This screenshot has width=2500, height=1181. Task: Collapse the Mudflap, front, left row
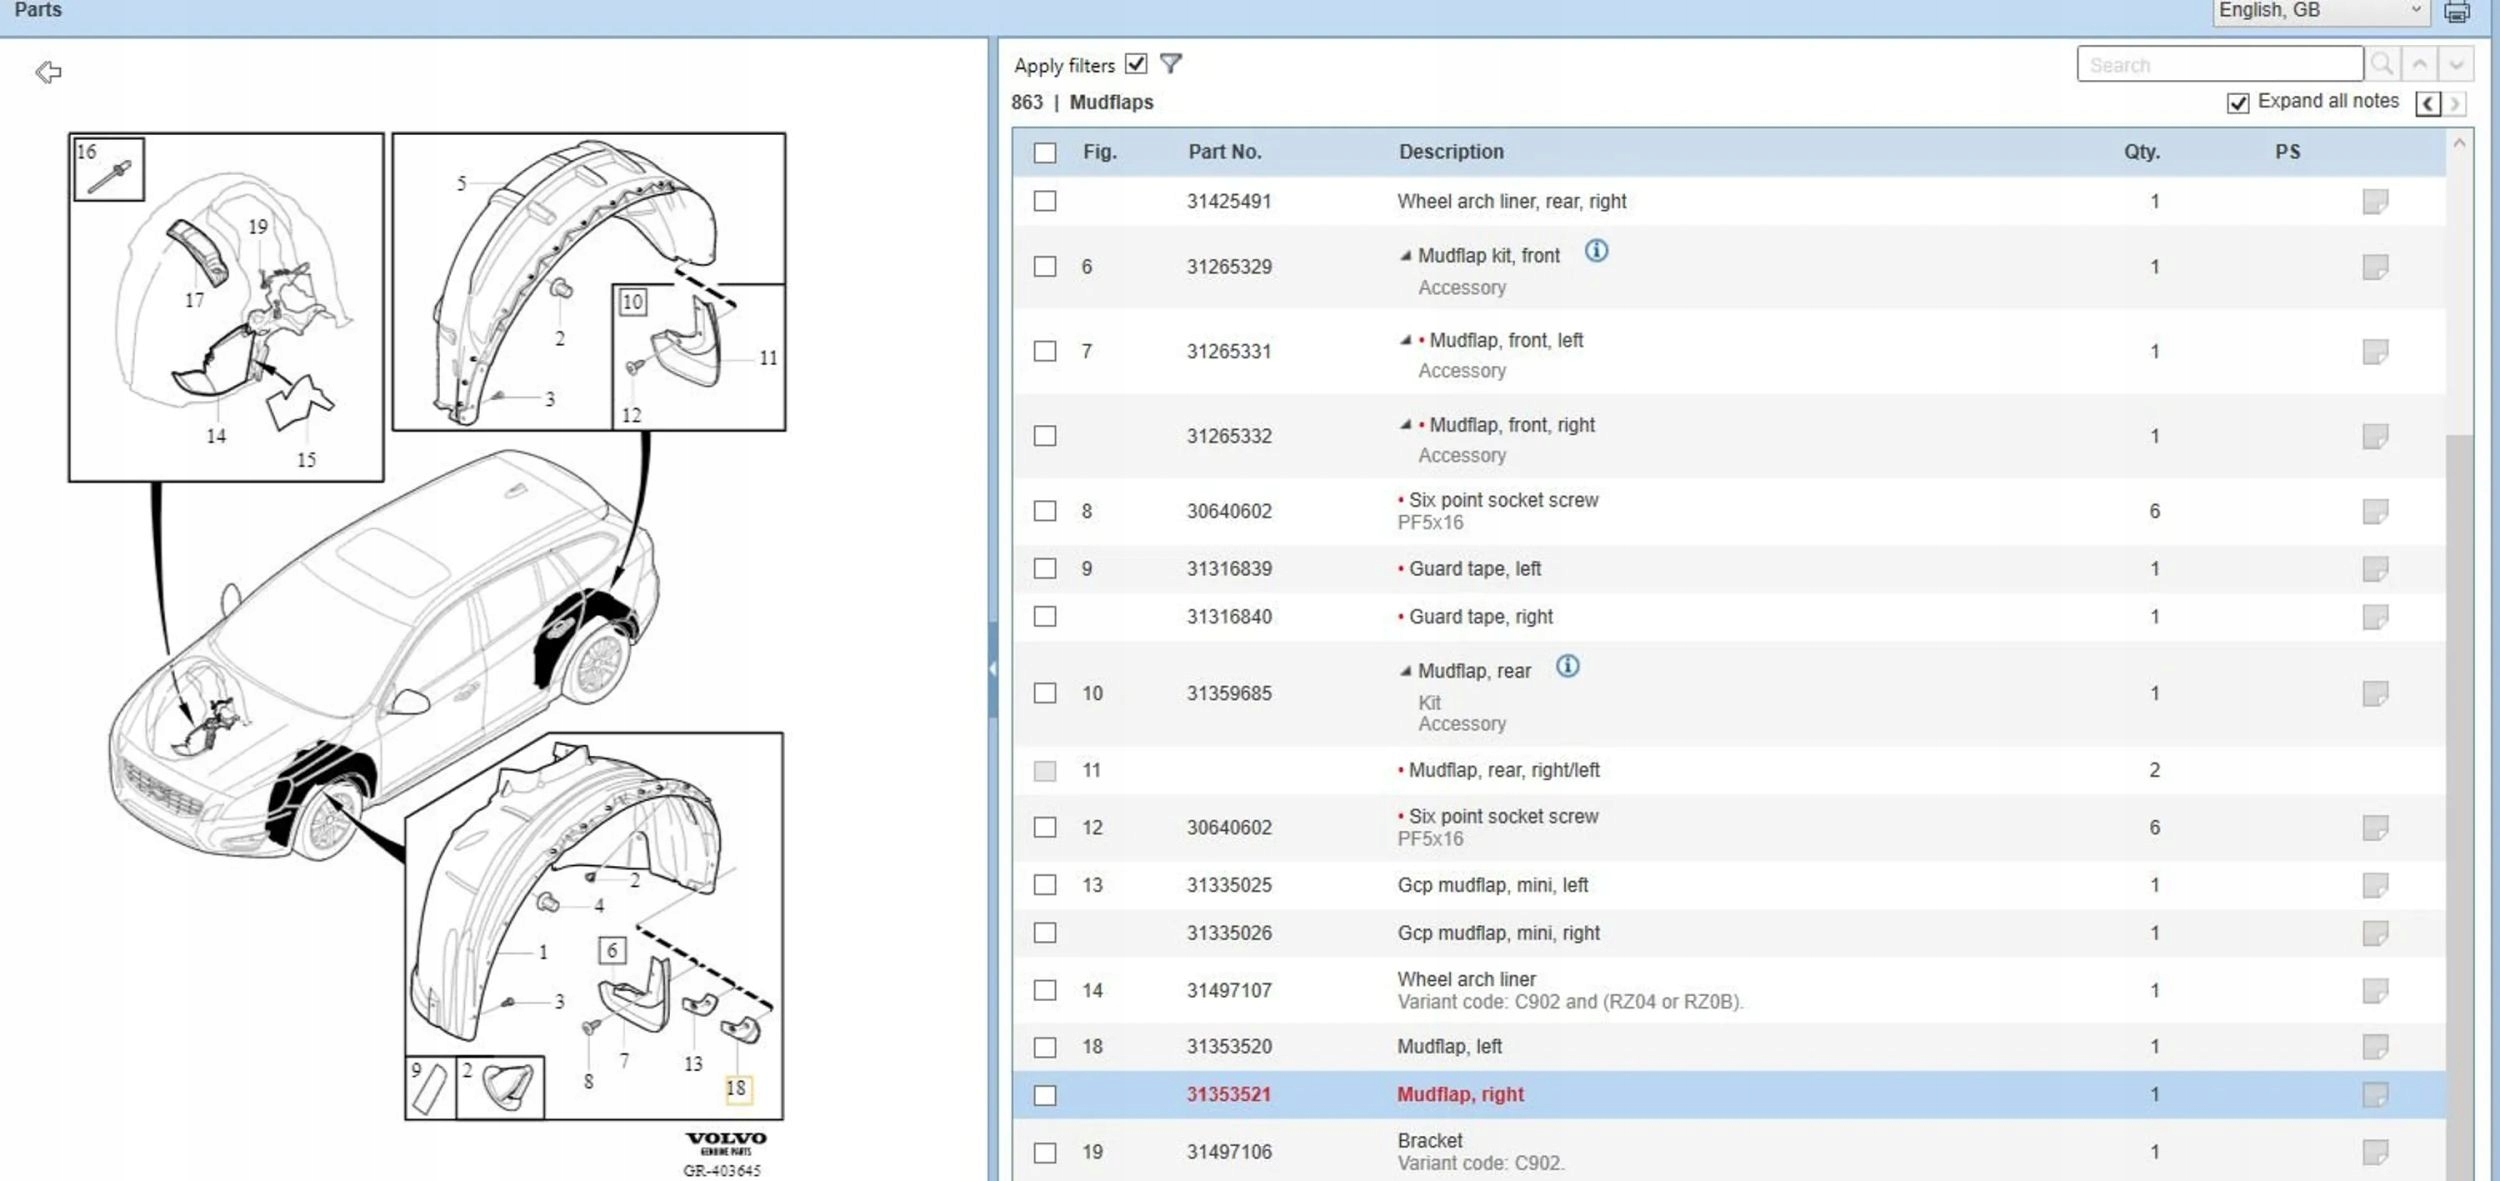pos(1406,341)
